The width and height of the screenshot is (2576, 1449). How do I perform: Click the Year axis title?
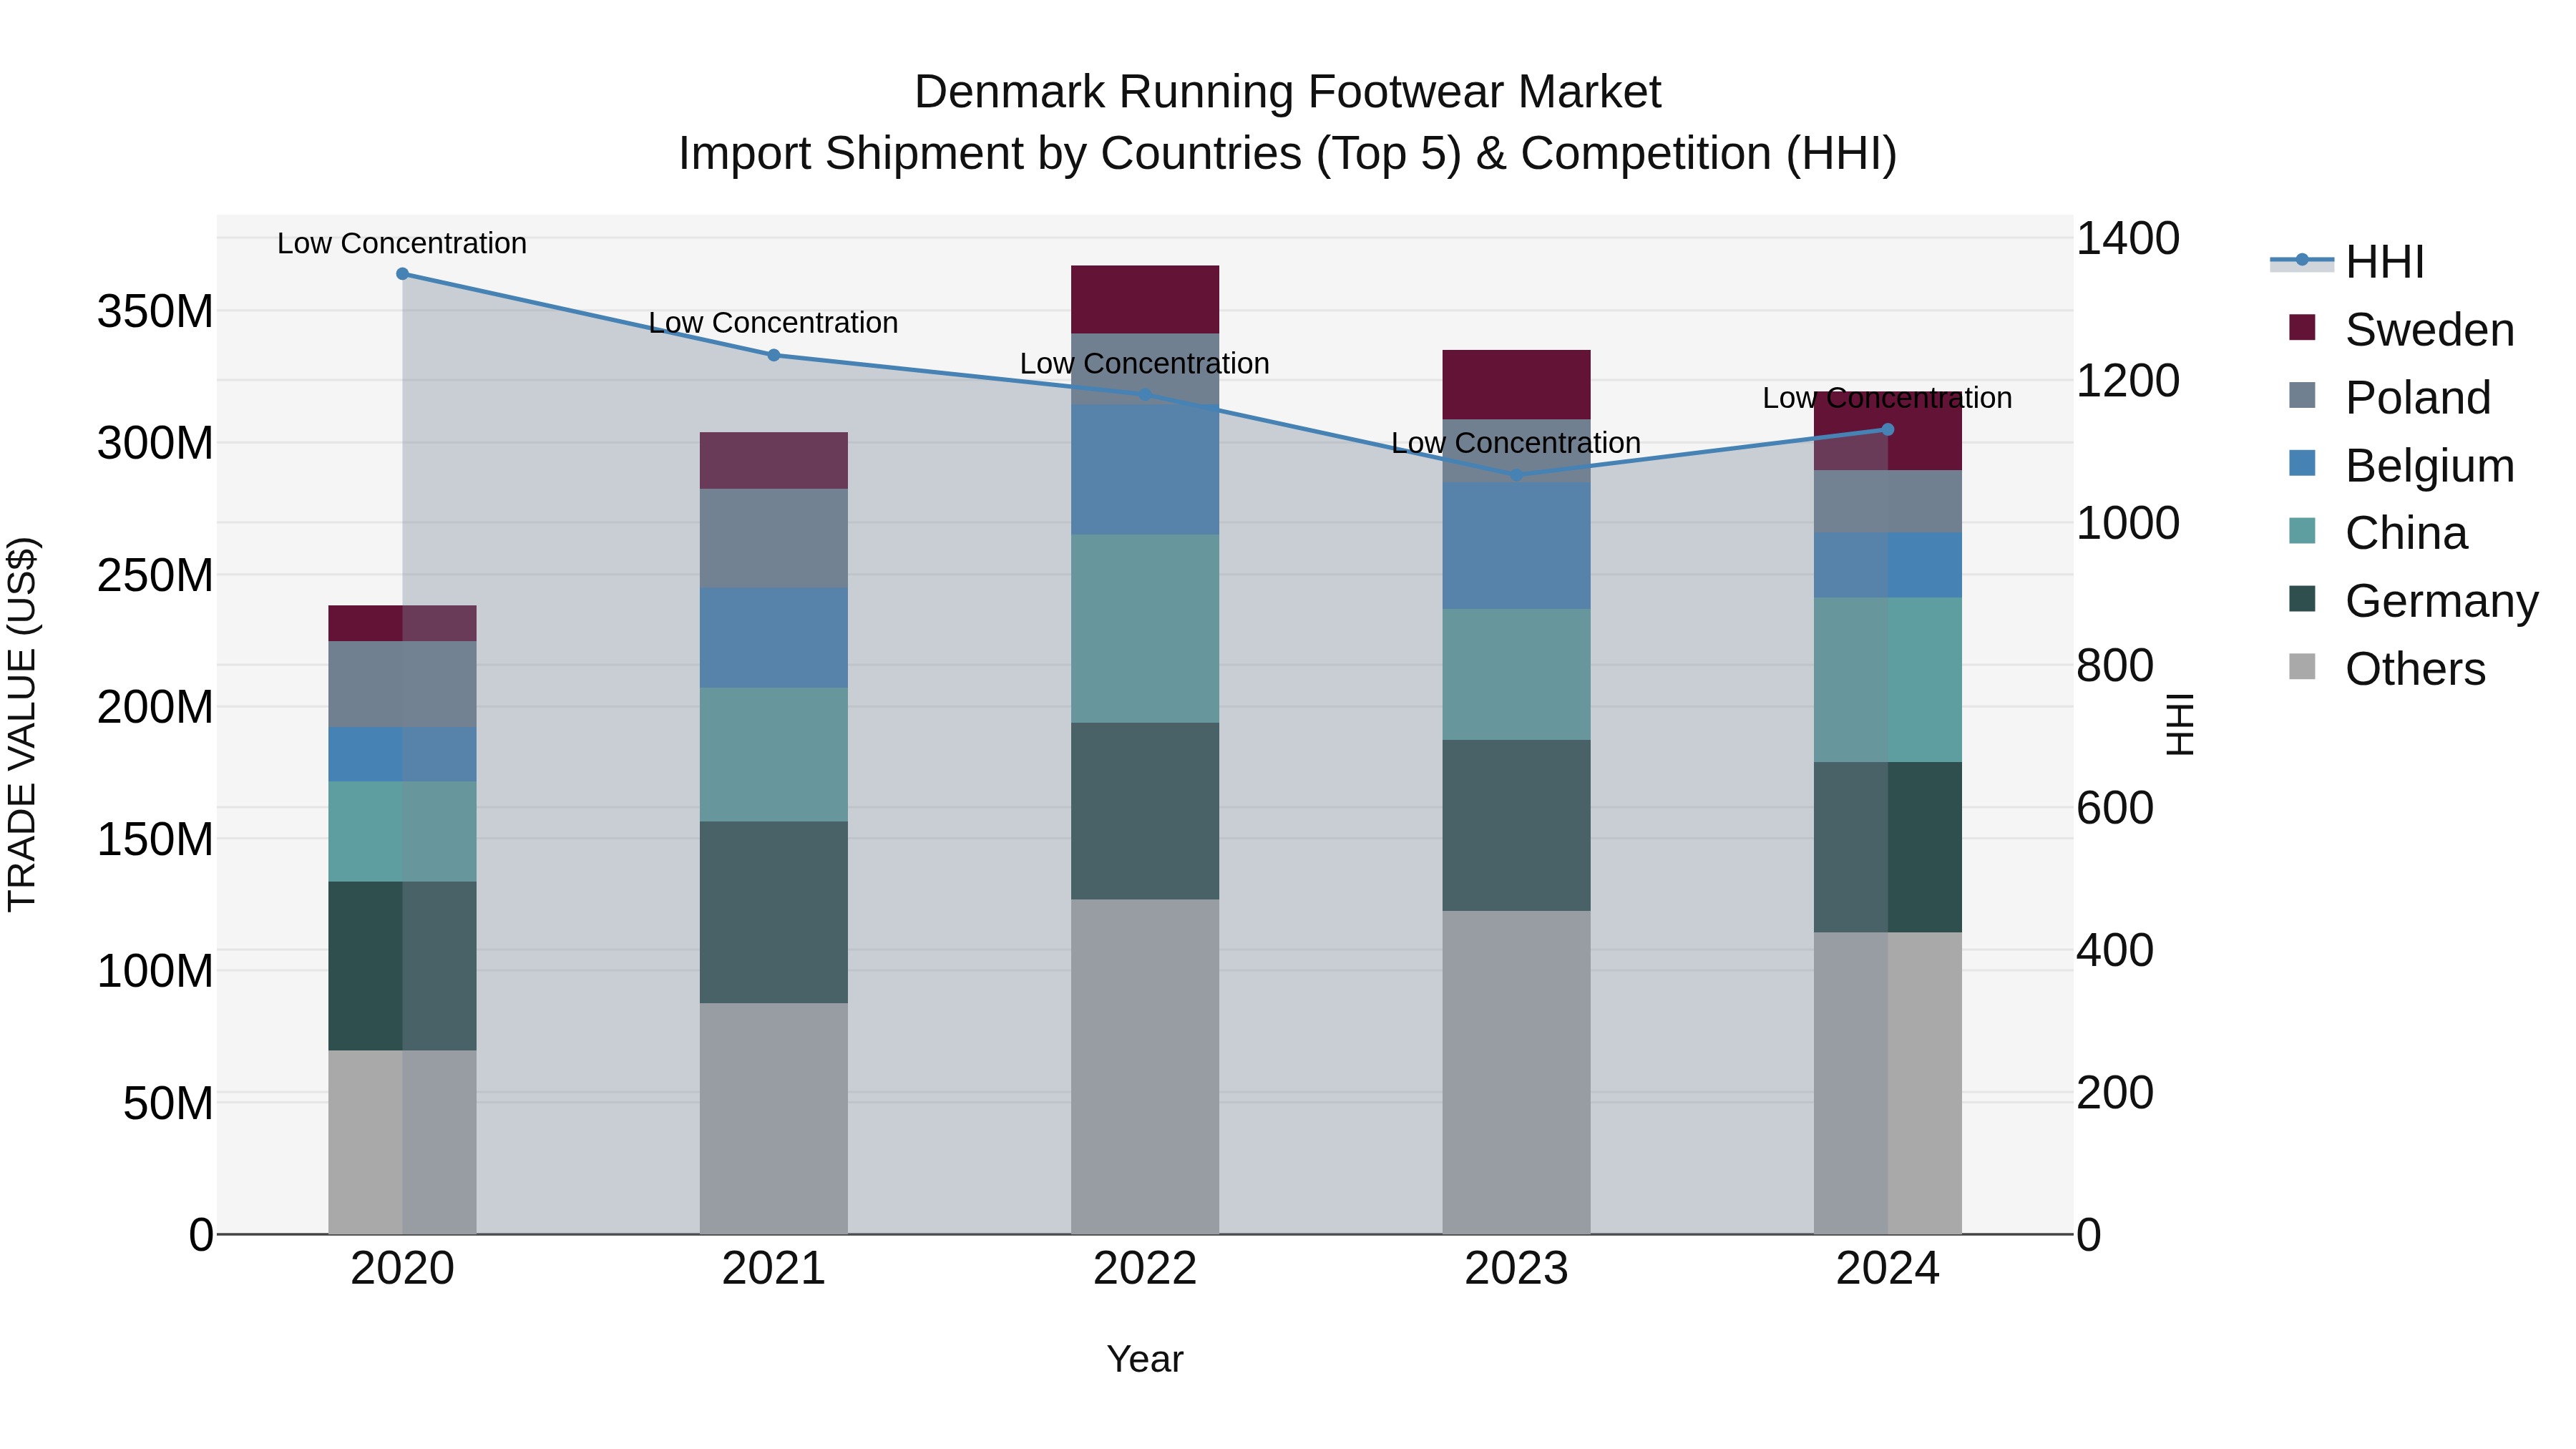1145,1360
